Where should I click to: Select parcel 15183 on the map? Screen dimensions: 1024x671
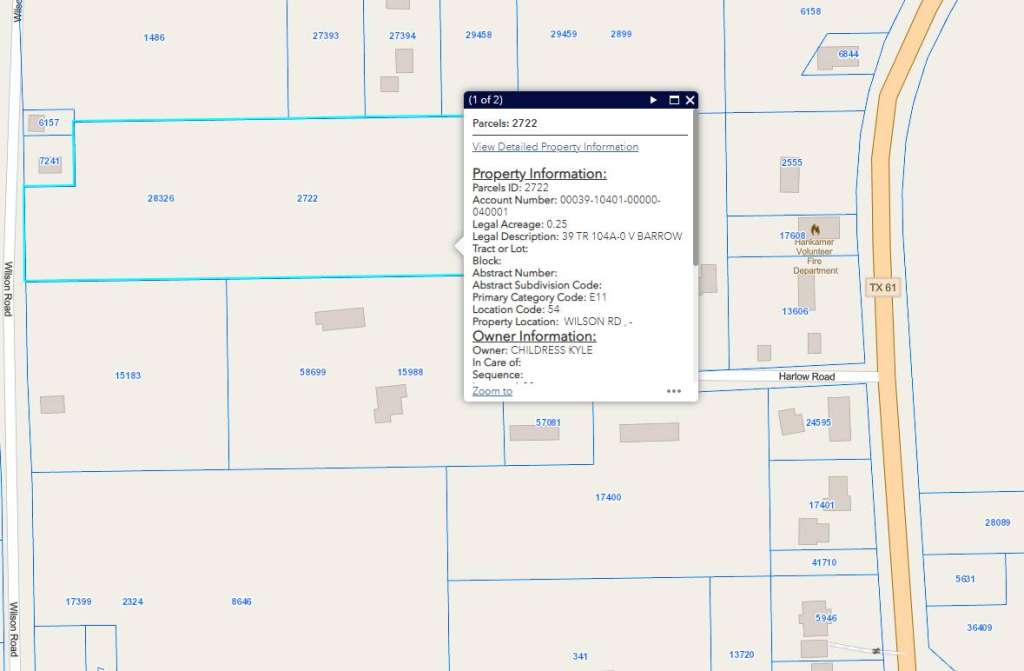pyautogui.click(x=130, y=374)
